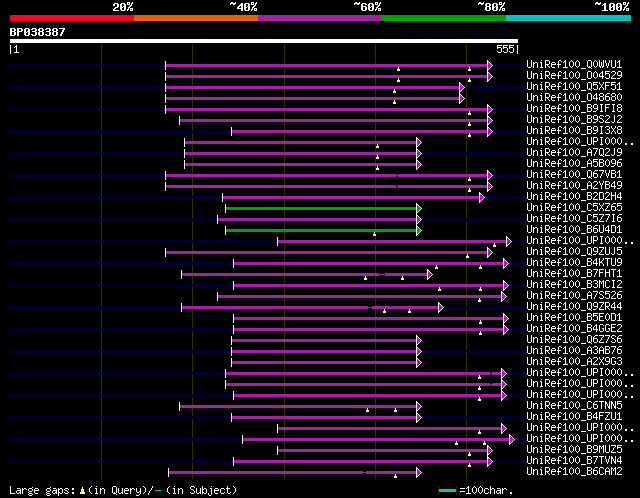
Task: Click the purple alignment bar for UniRef100_A5B096
Action: coord(301,165)
